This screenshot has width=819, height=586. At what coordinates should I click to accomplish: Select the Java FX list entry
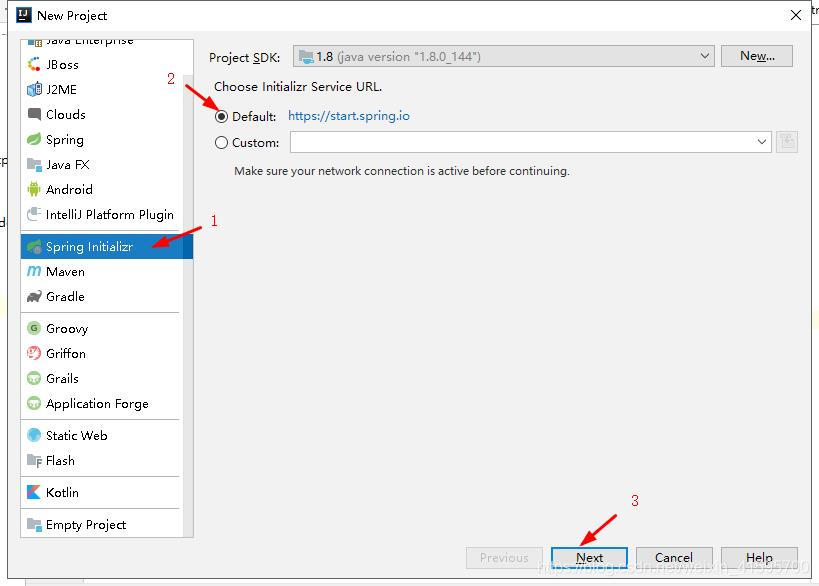point(102,165)
